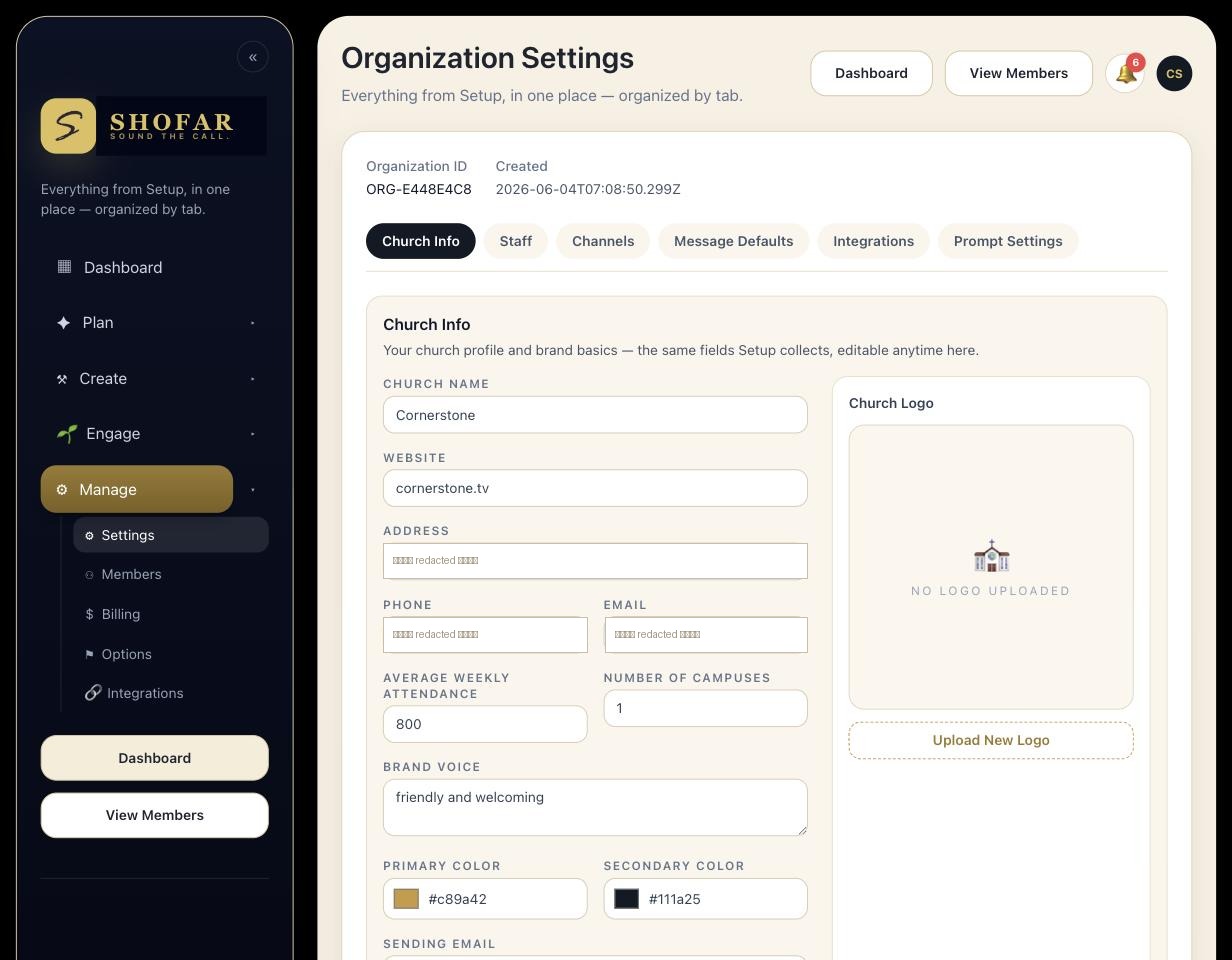1232x960 pixels.
Task: Collapse the sidebar with the double-chevron button
Action: [x=253, y=57]
